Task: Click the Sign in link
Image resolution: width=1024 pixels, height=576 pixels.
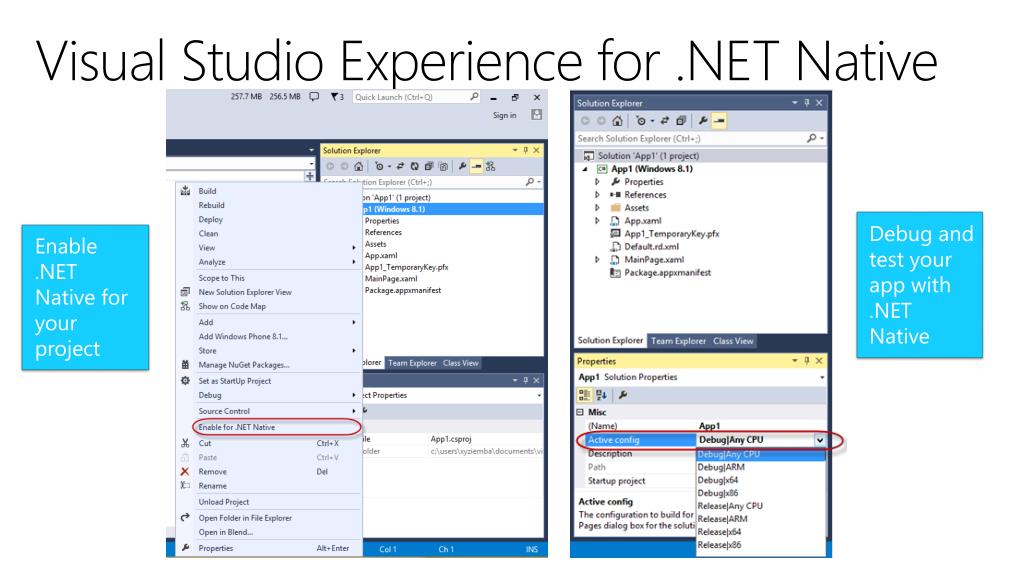Action: pyautogui.click(x=504, y=115)
